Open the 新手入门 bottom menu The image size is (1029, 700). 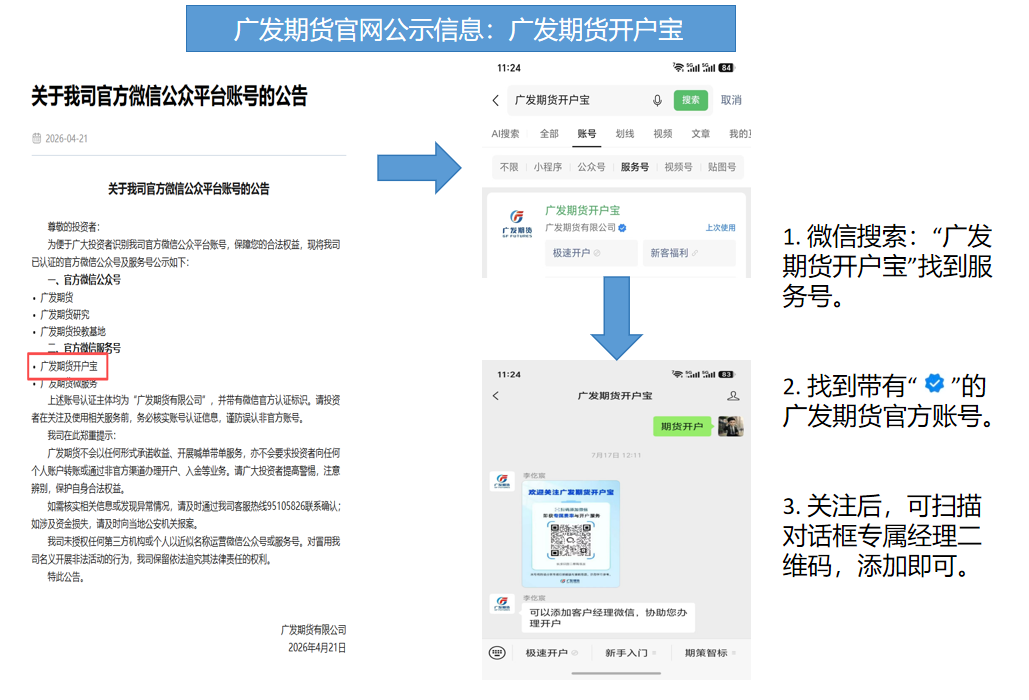(x=629, y=653)
